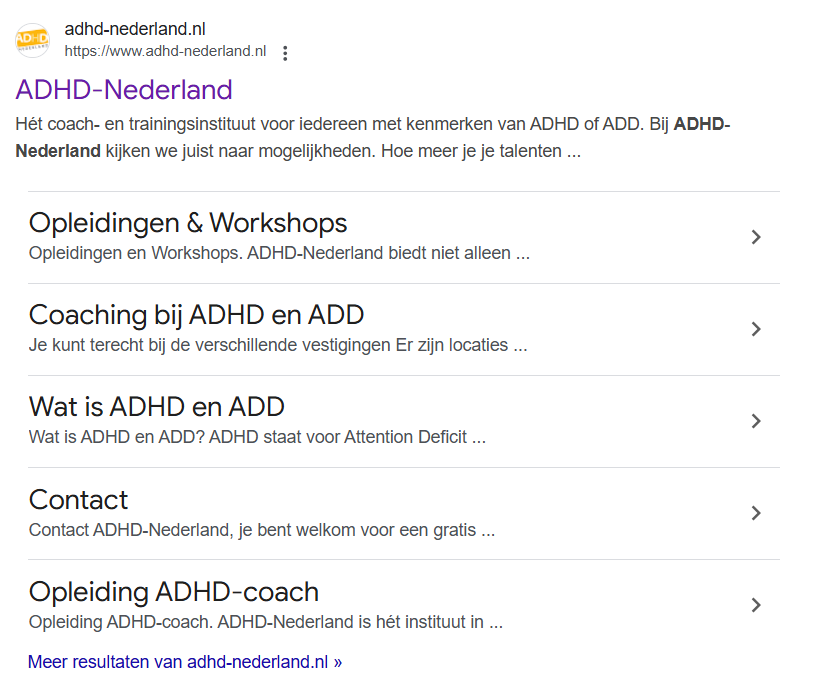The height and width of the screenshot is (688, 830).
Task: Click the arrow next to Wat is ADHD en ADD
Action: 756,421
